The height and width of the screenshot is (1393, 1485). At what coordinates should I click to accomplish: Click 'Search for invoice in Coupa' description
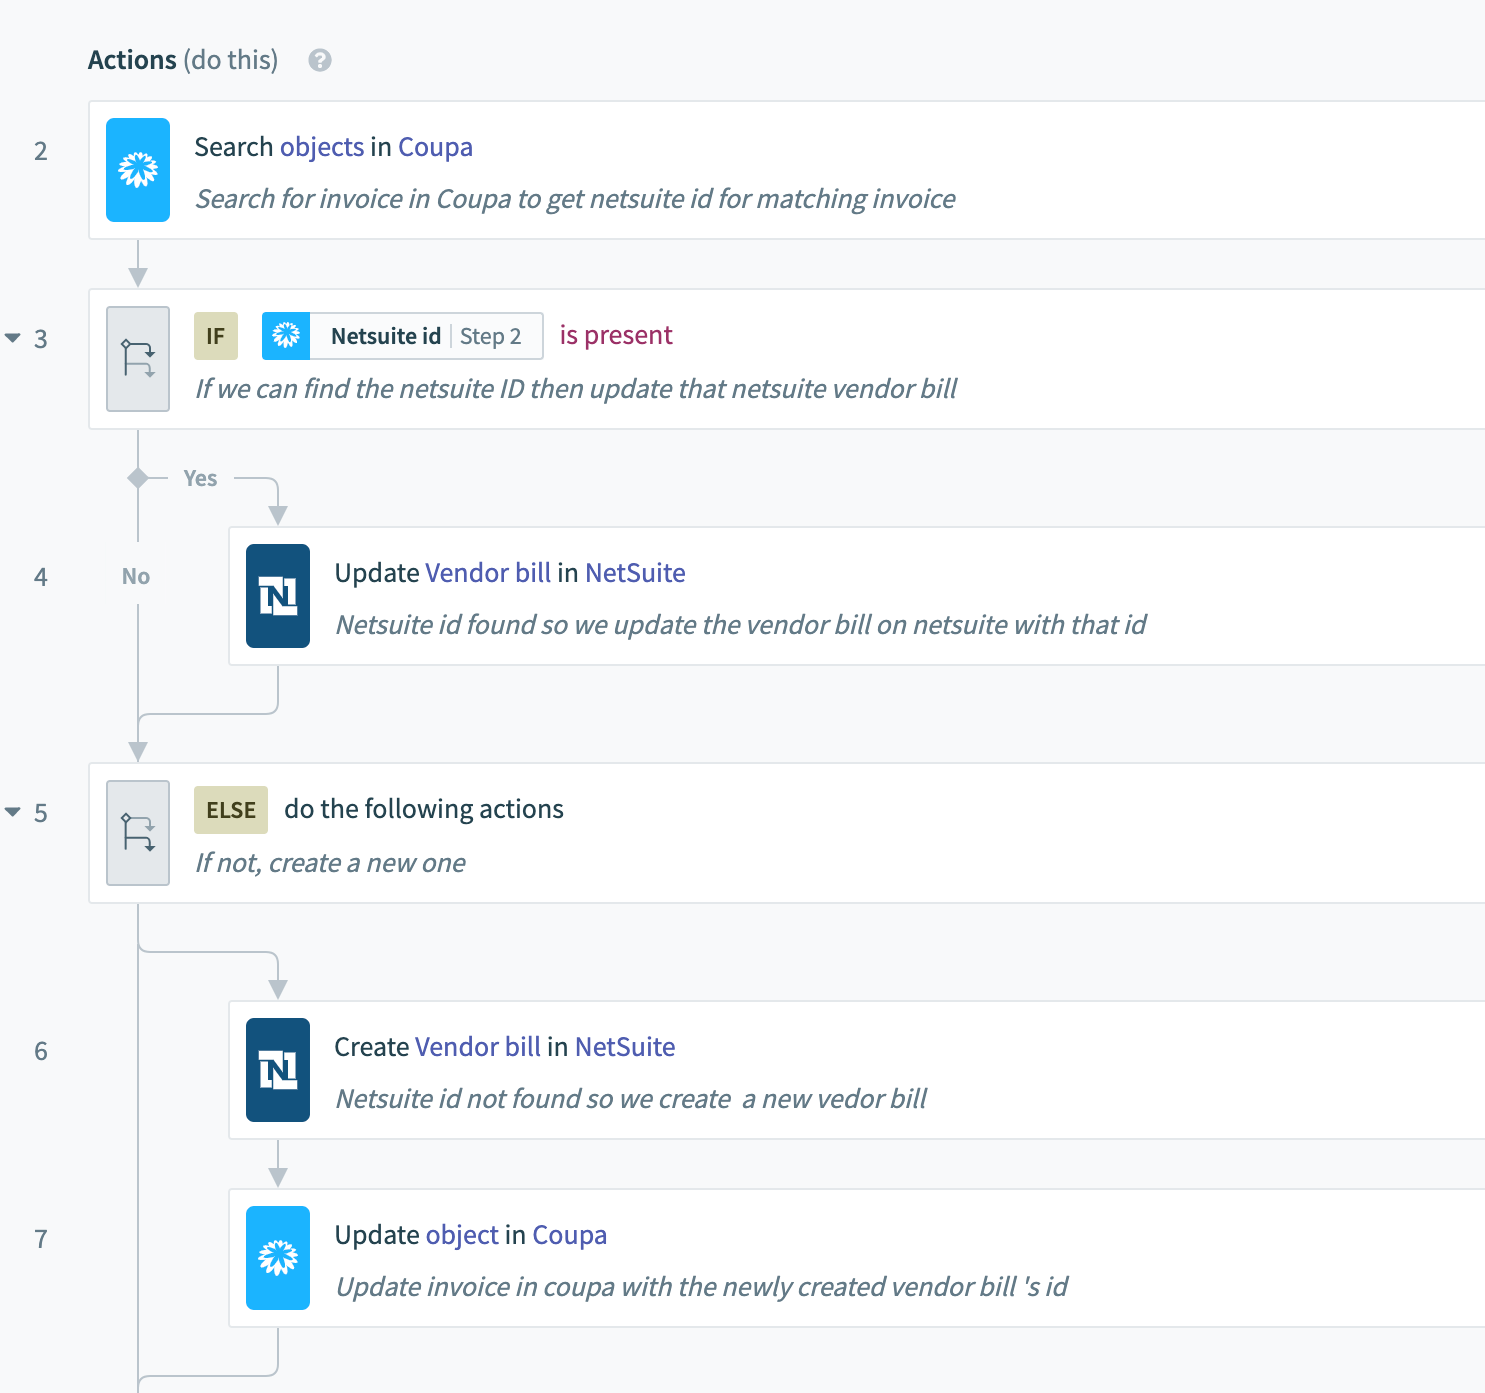pyautogui.click(x=575, y=199)
